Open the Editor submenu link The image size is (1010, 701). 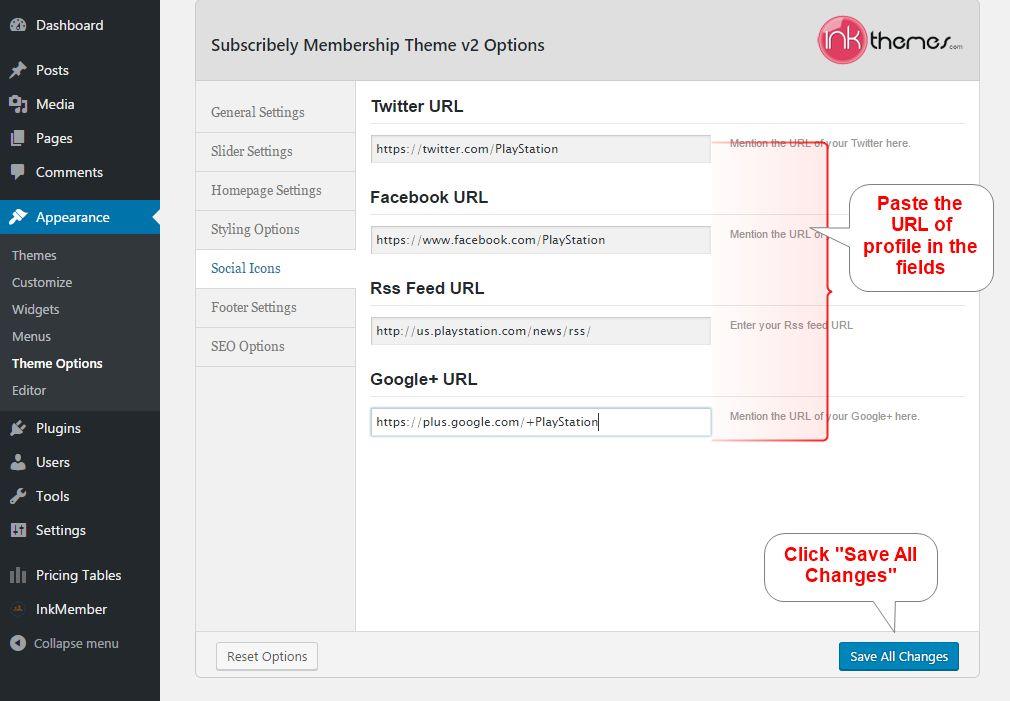[29, 390]
